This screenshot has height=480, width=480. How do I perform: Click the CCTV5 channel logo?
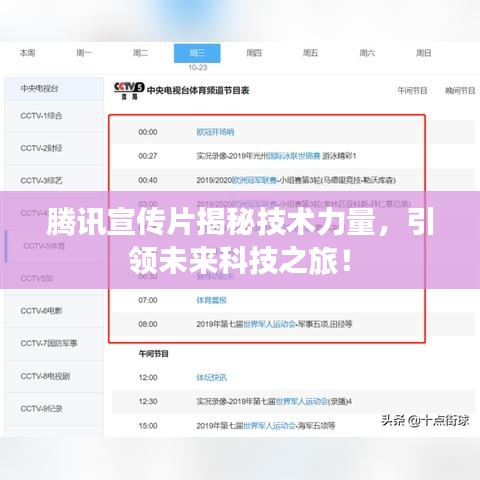pos(129,90)
